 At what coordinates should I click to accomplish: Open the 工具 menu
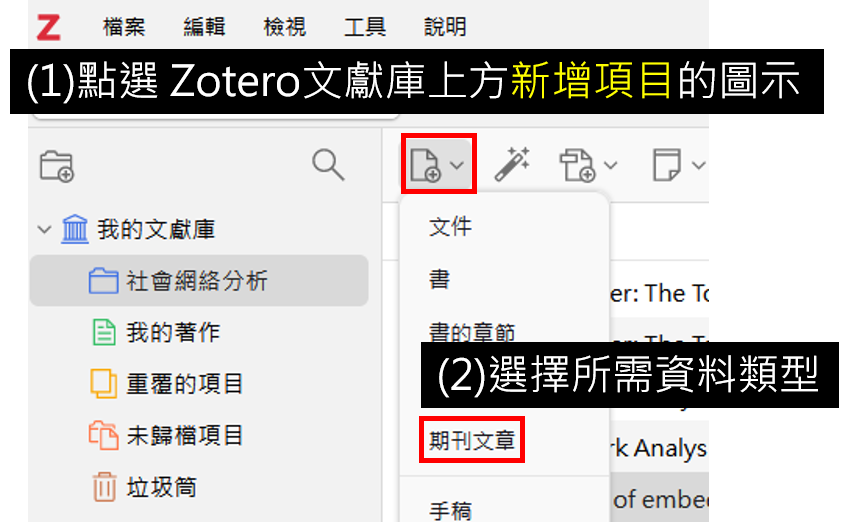tap(365, 26)
